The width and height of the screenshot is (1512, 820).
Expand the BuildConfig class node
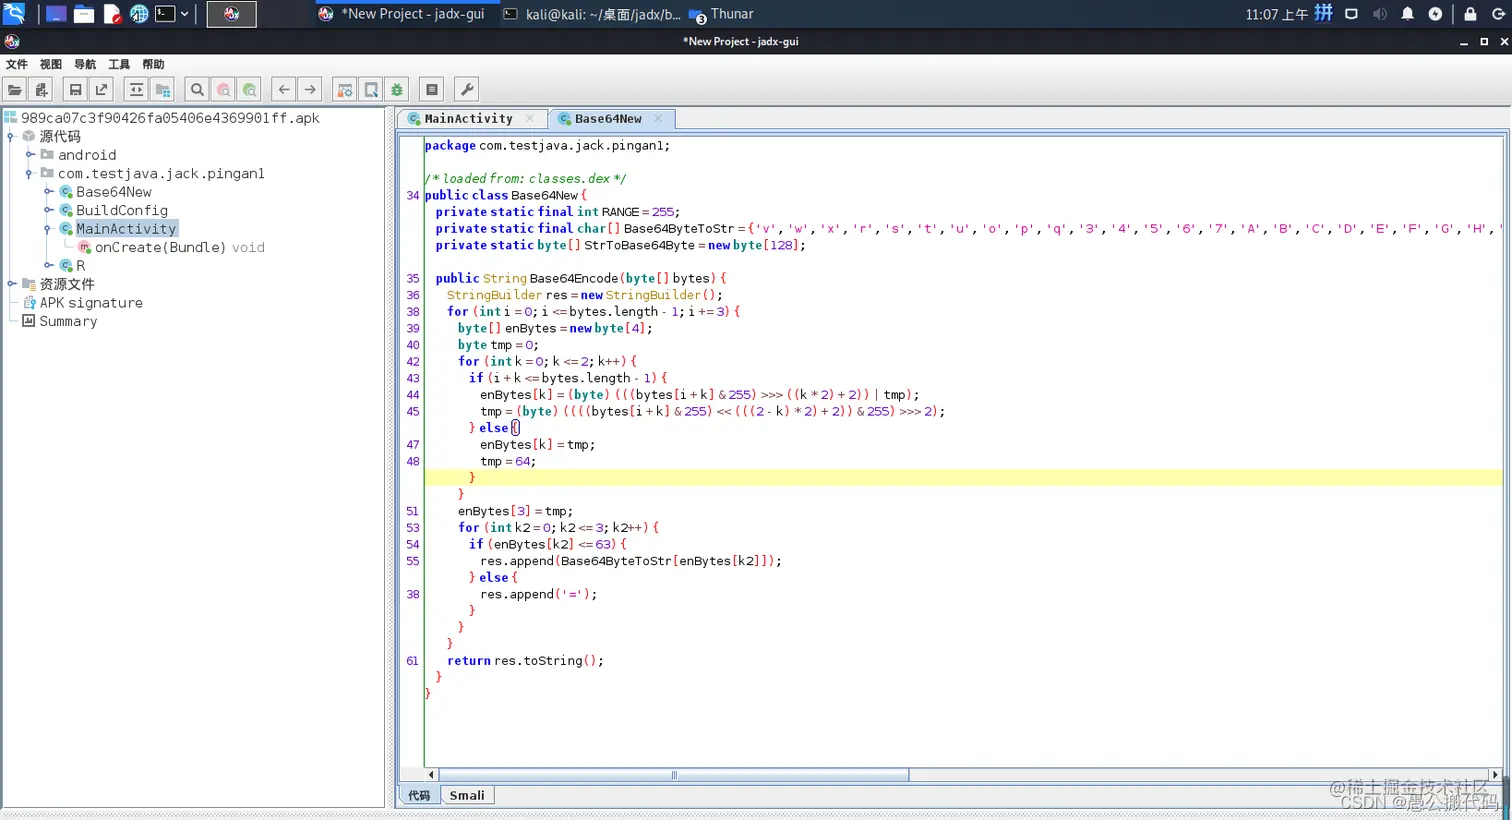click(47, 210)
